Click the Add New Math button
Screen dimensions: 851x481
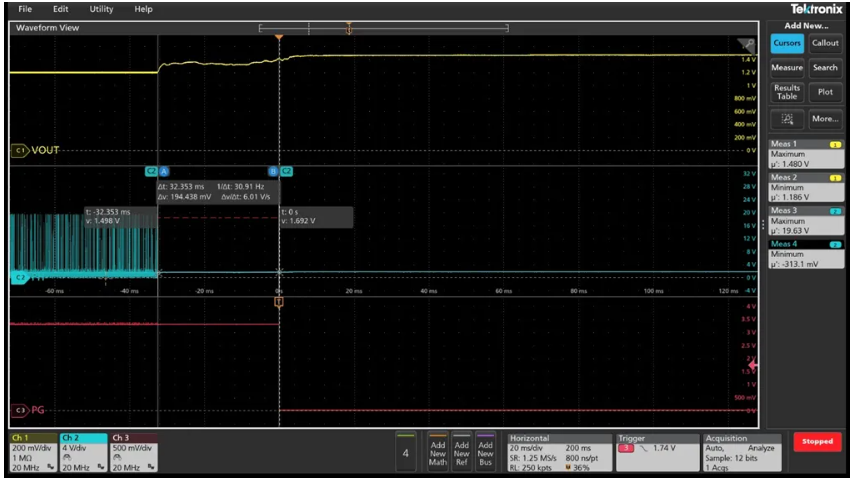click(437, 453)
